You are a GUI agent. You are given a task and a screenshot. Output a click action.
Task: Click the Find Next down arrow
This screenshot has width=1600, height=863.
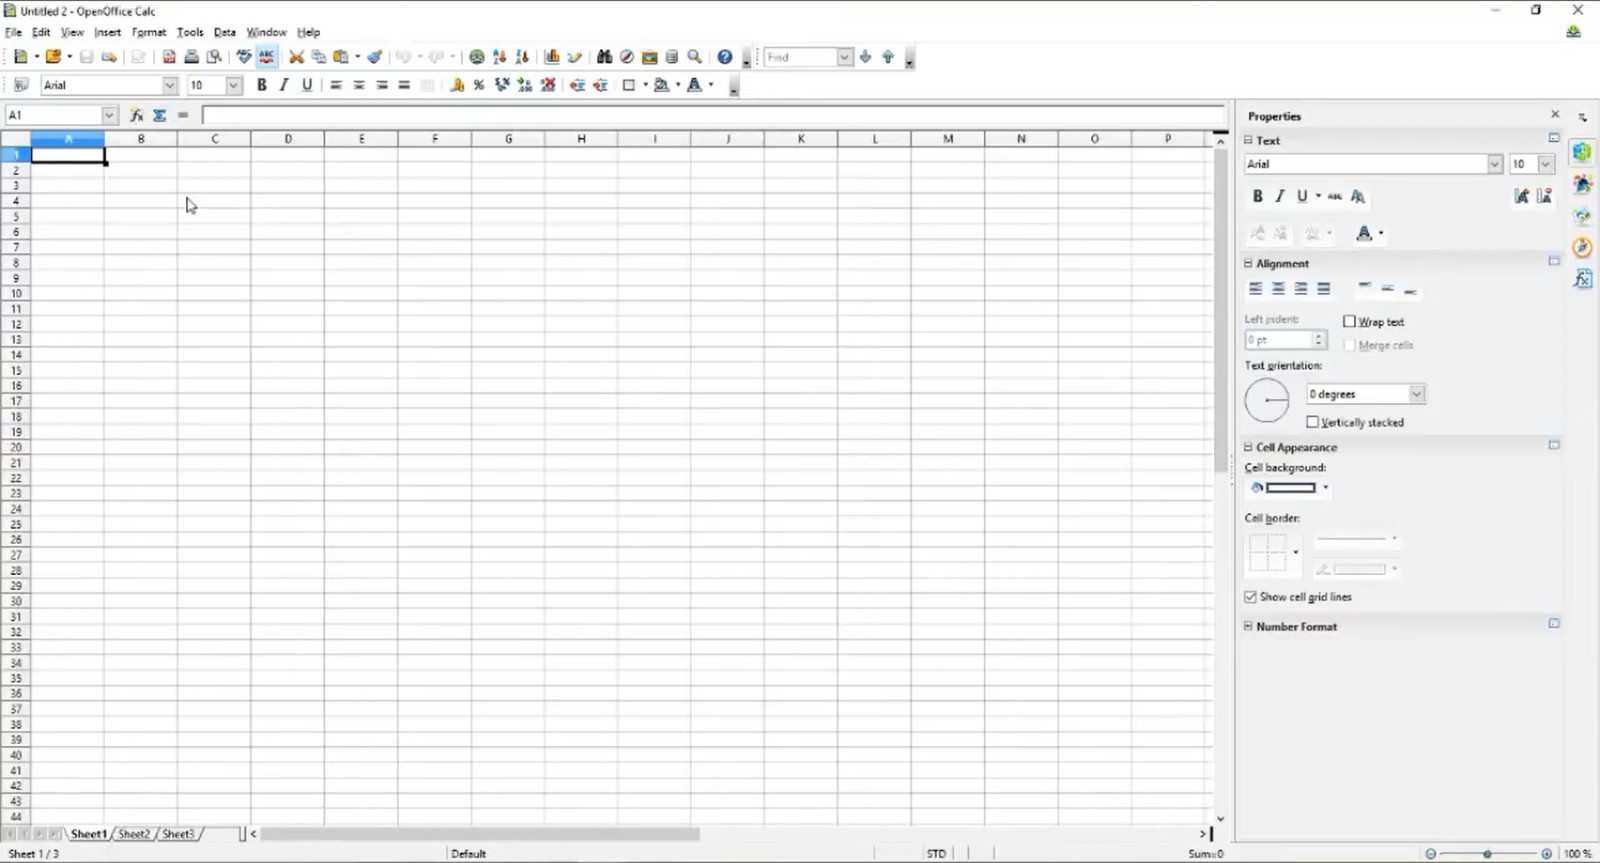865,57
